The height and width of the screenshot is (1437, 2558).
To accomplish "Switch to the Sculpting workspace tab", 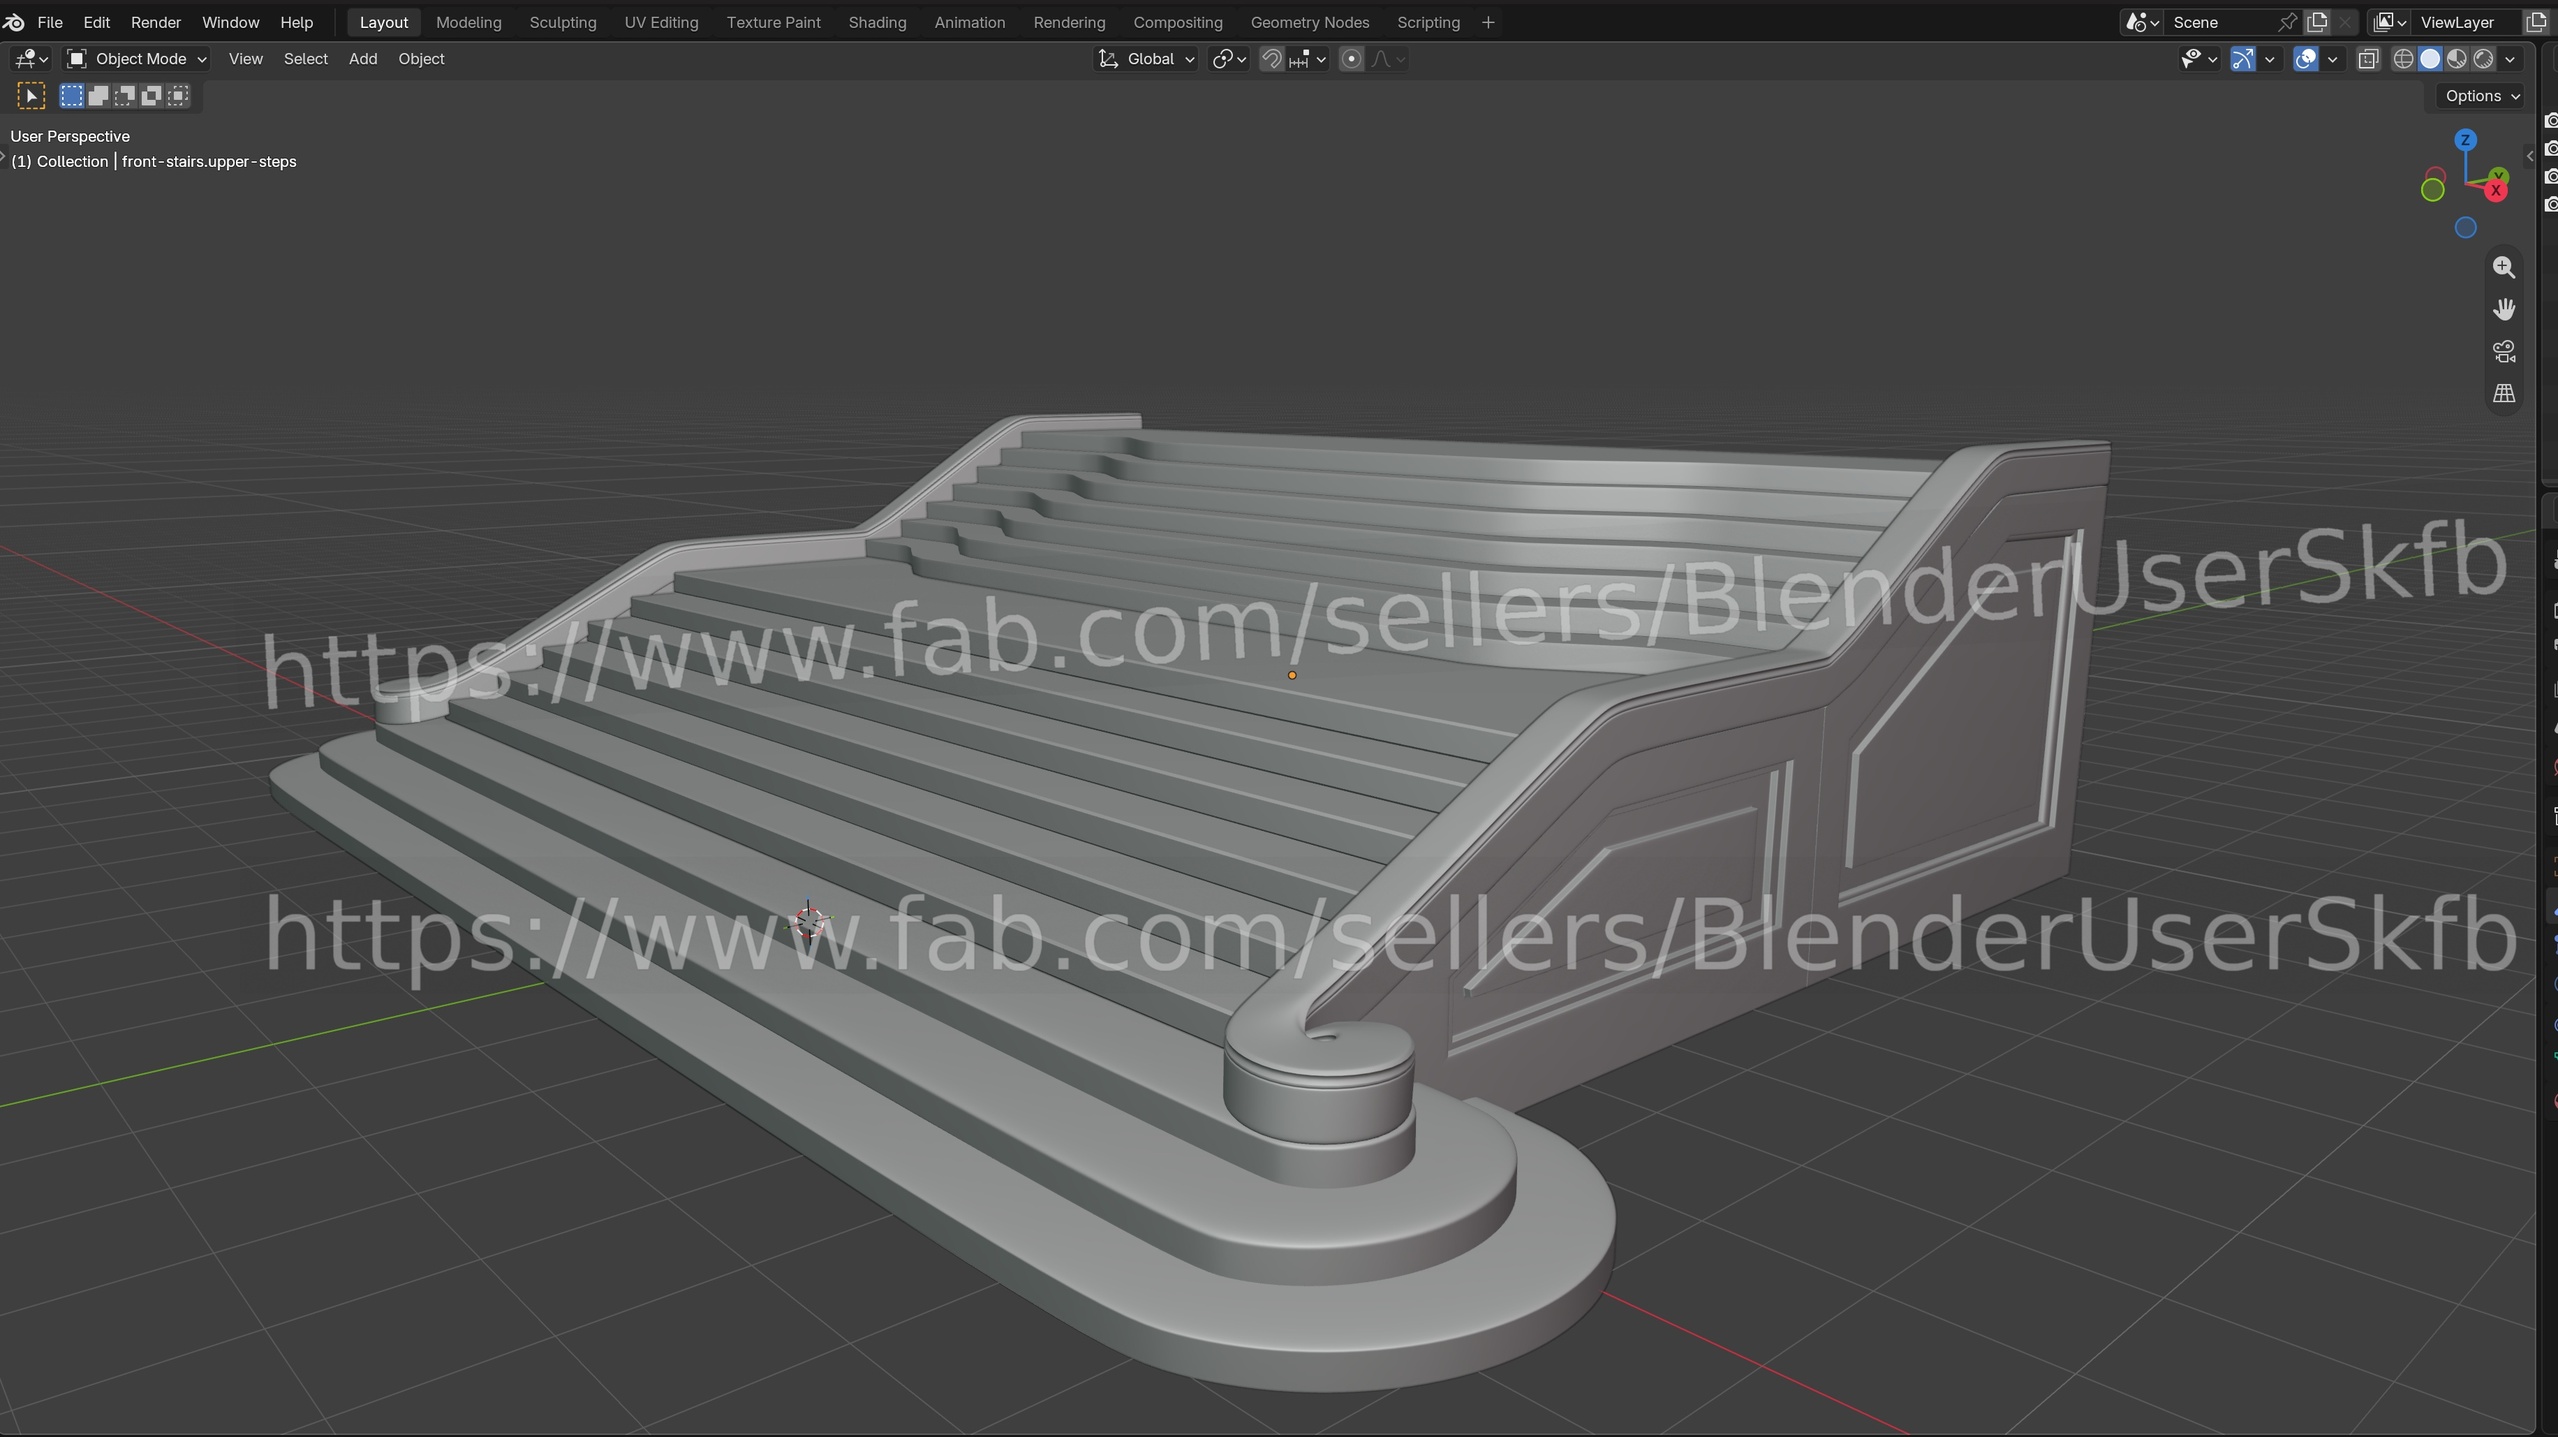I will tap(563, 22).
